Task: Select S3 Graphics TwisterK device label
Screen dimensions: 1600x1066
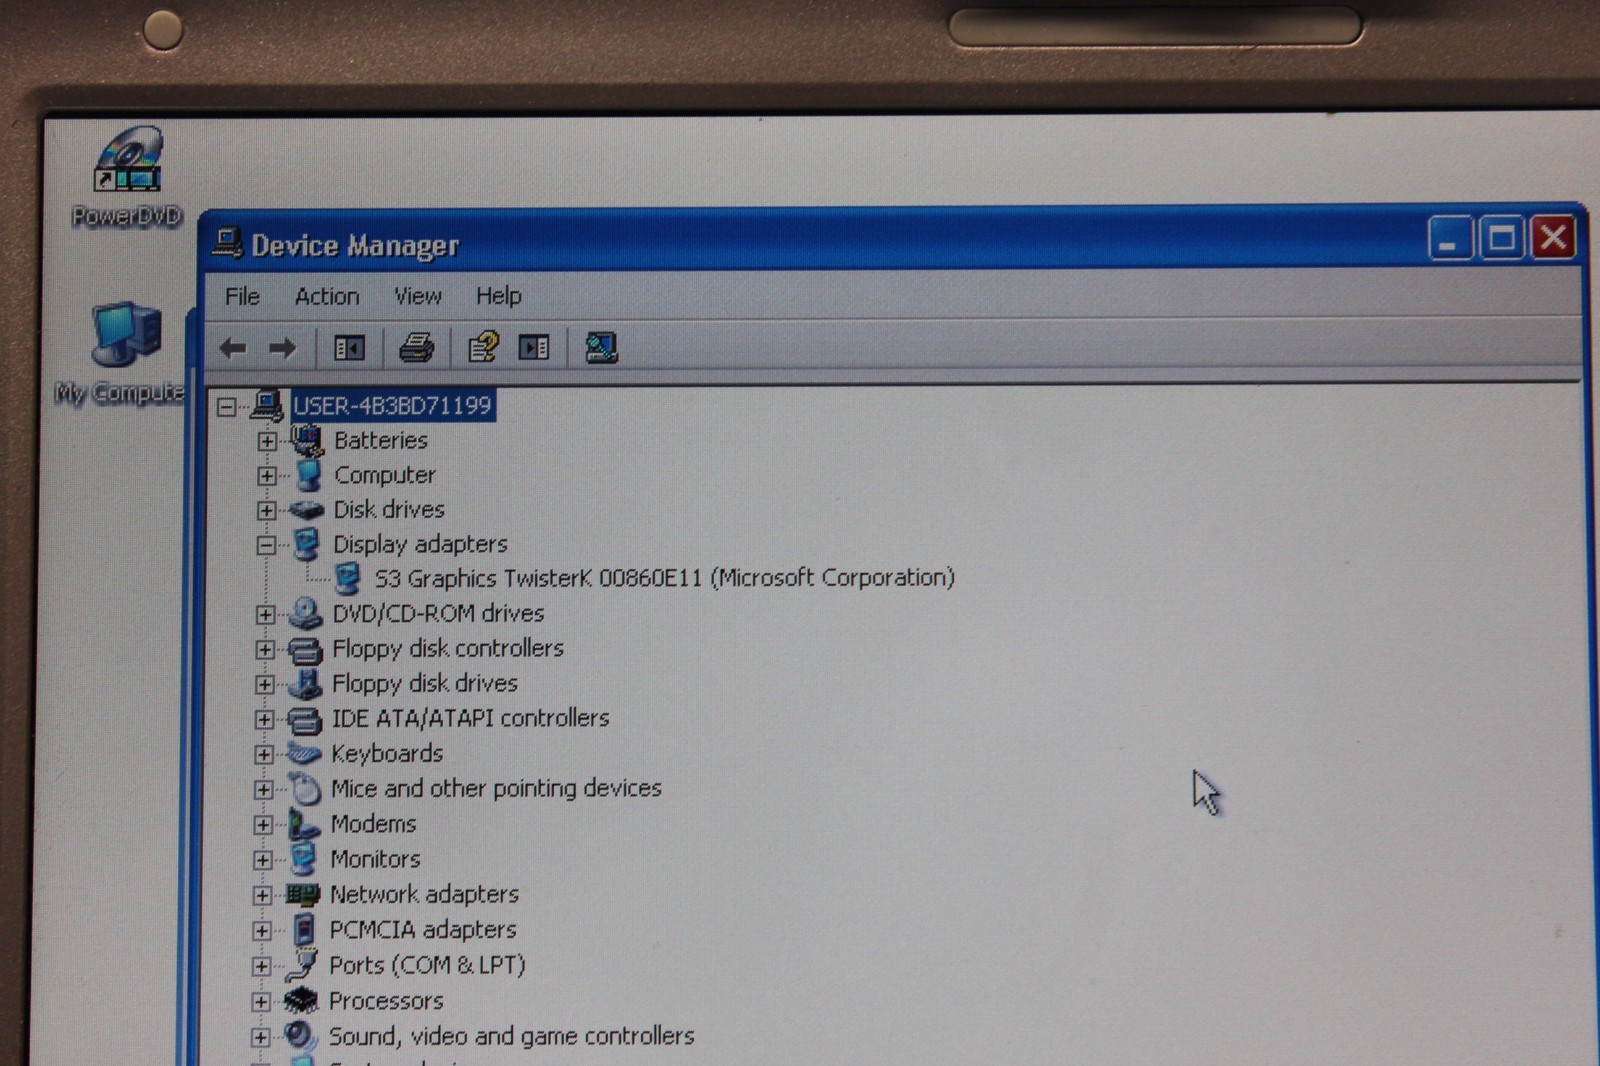Action: click(665, 578)
